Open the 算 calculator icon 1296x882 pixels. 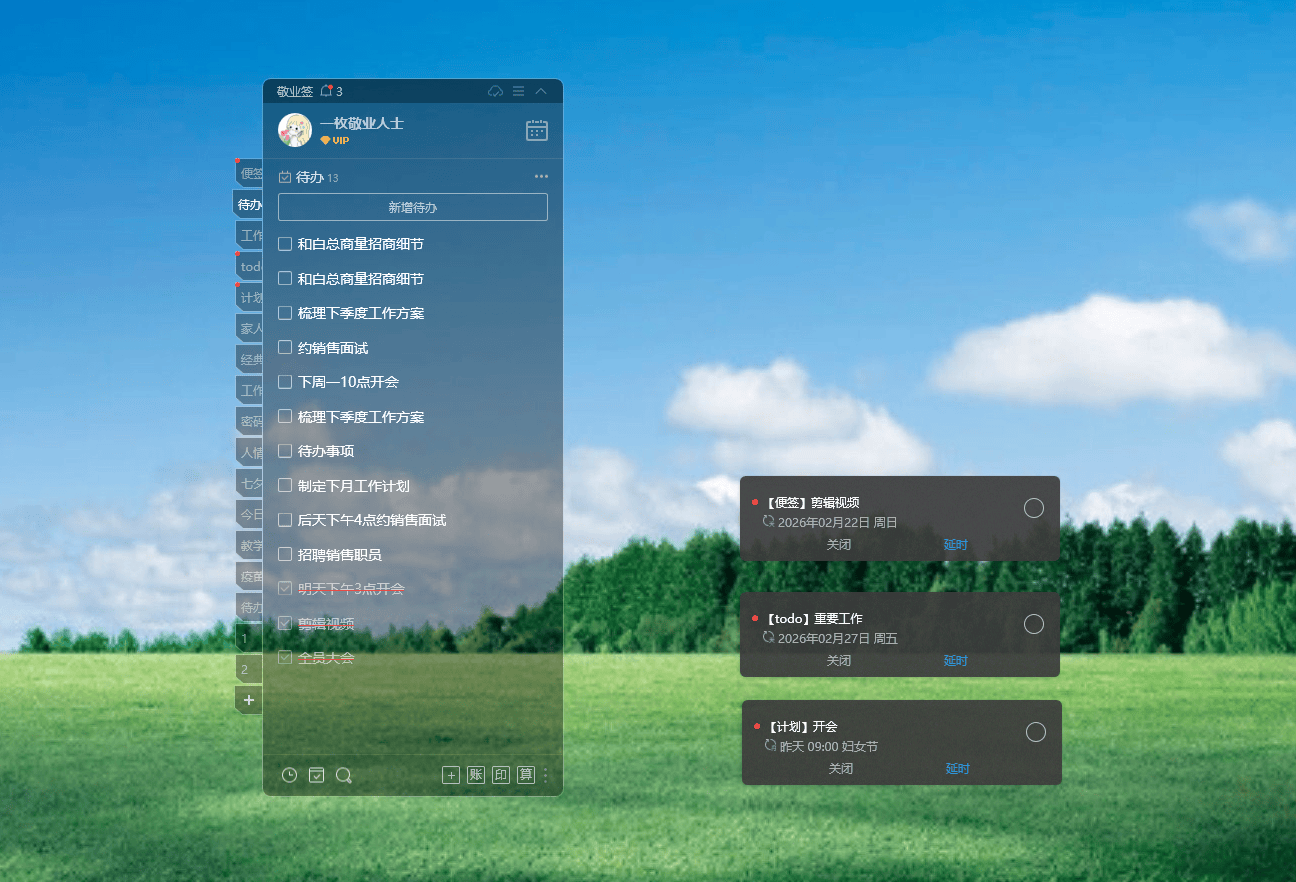[526, 775]
